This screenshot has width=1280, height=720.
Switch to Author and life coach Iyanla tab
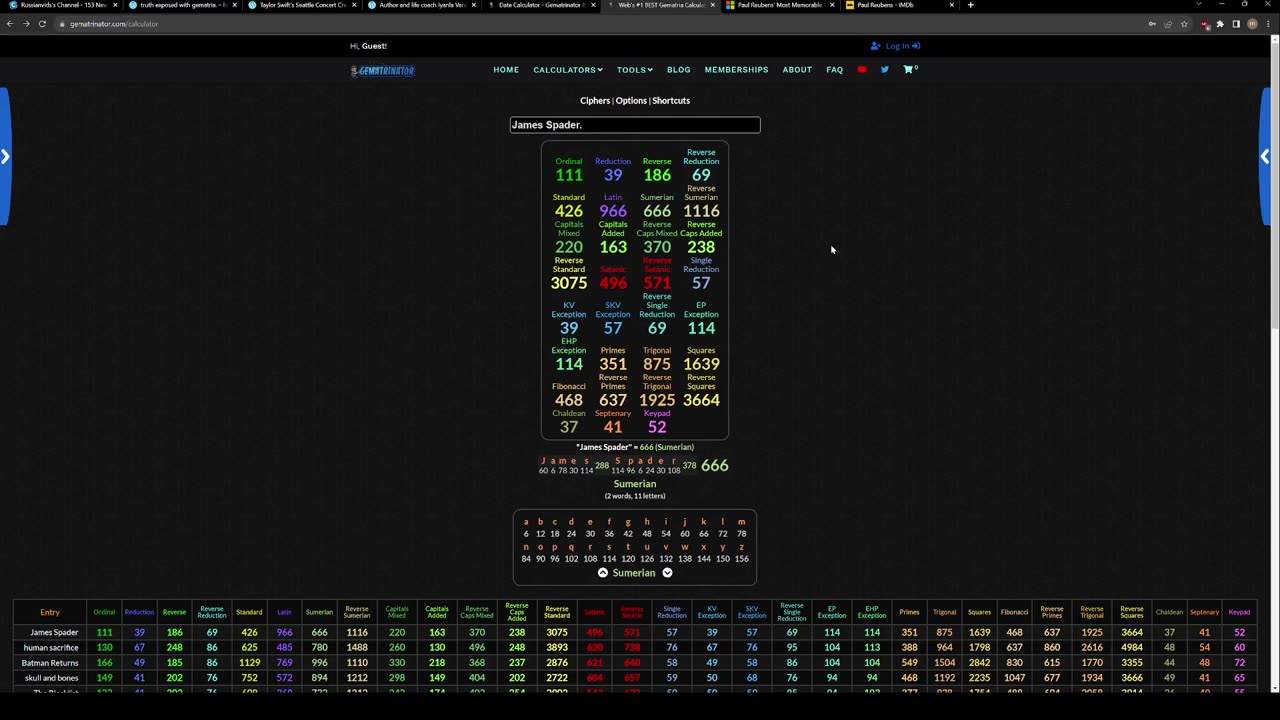[422, 5]
